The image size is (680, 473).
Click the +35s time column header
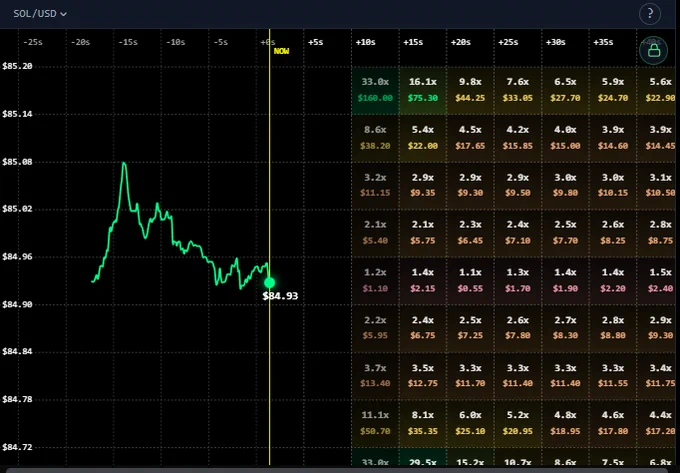(x=603, y=42)
